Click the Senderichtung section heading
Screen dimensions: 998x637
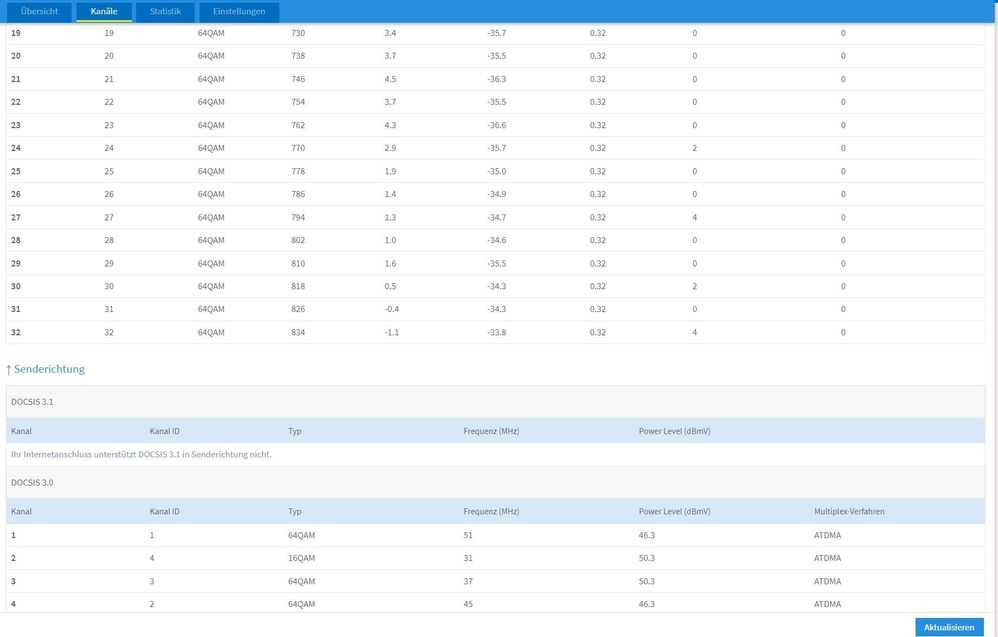click(45, 369)
